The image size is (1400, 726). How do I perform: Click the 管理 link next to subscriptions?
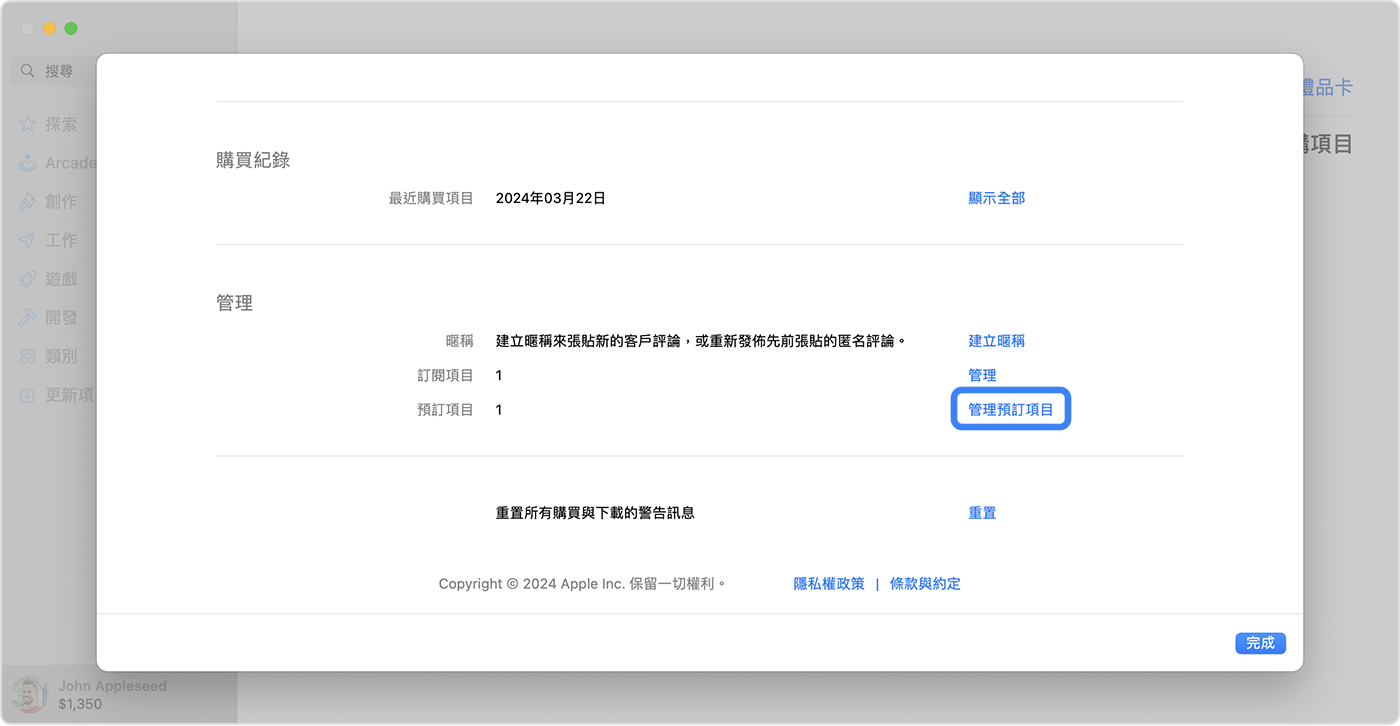coord(982,375)
